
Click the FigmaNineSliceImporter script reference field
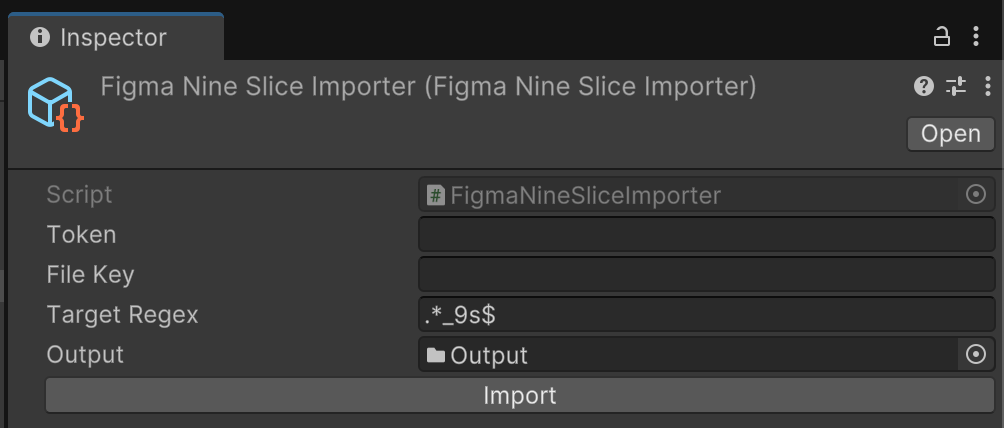pos(690,195)
